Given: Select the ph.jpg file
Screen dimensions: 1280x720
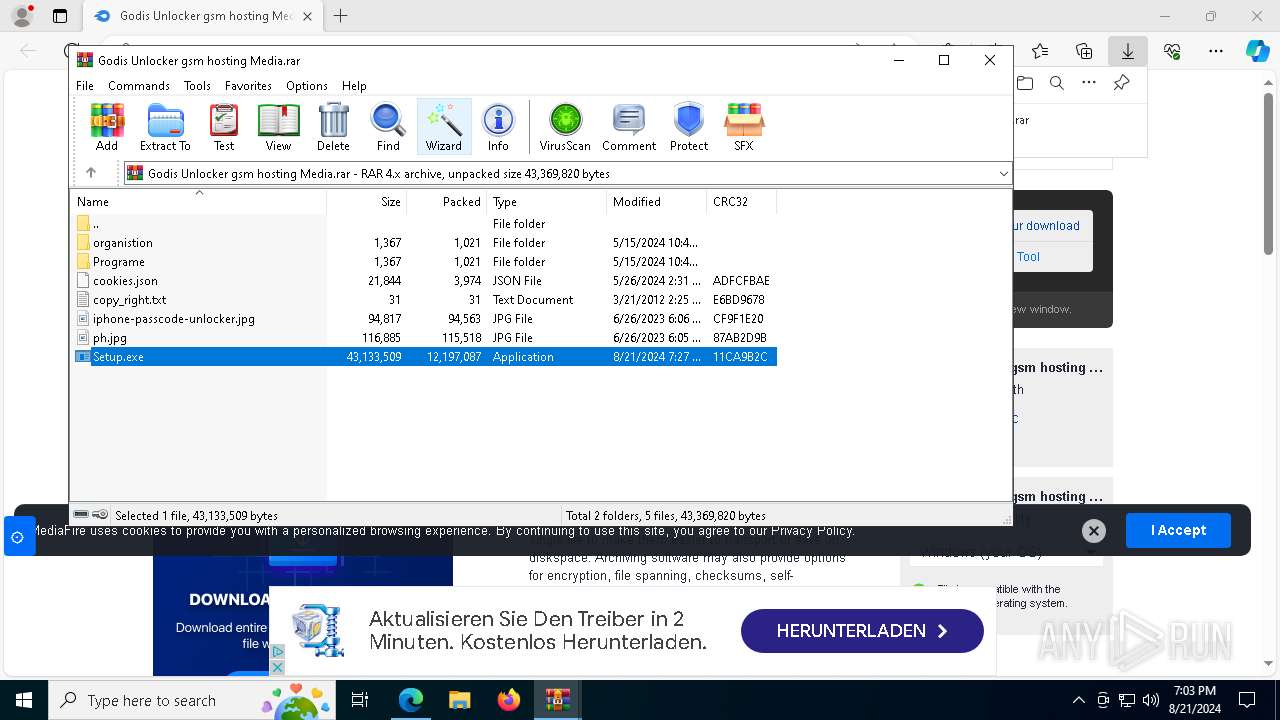Looking at the screenshot, I should [x=424, y=338].
